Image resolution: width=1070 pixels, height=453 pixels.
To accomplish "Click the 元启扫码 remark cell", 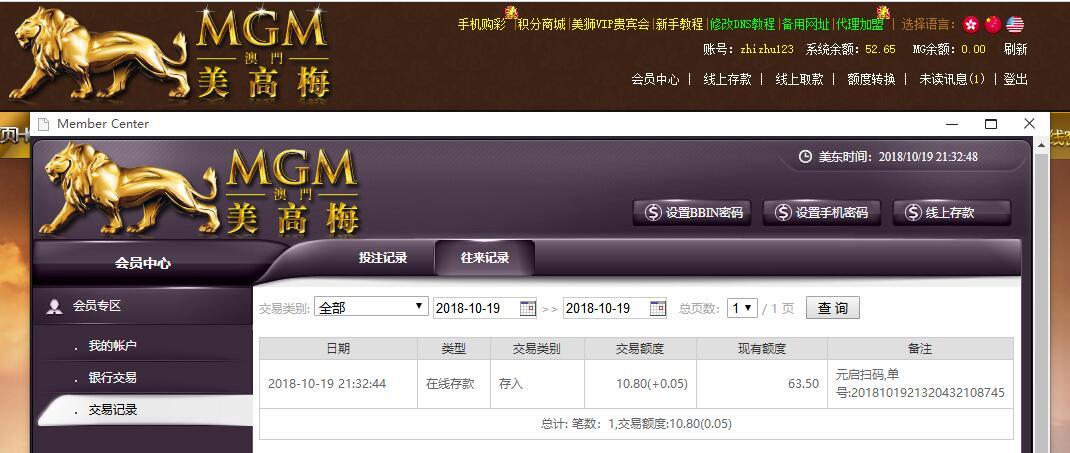I will 920,383.
